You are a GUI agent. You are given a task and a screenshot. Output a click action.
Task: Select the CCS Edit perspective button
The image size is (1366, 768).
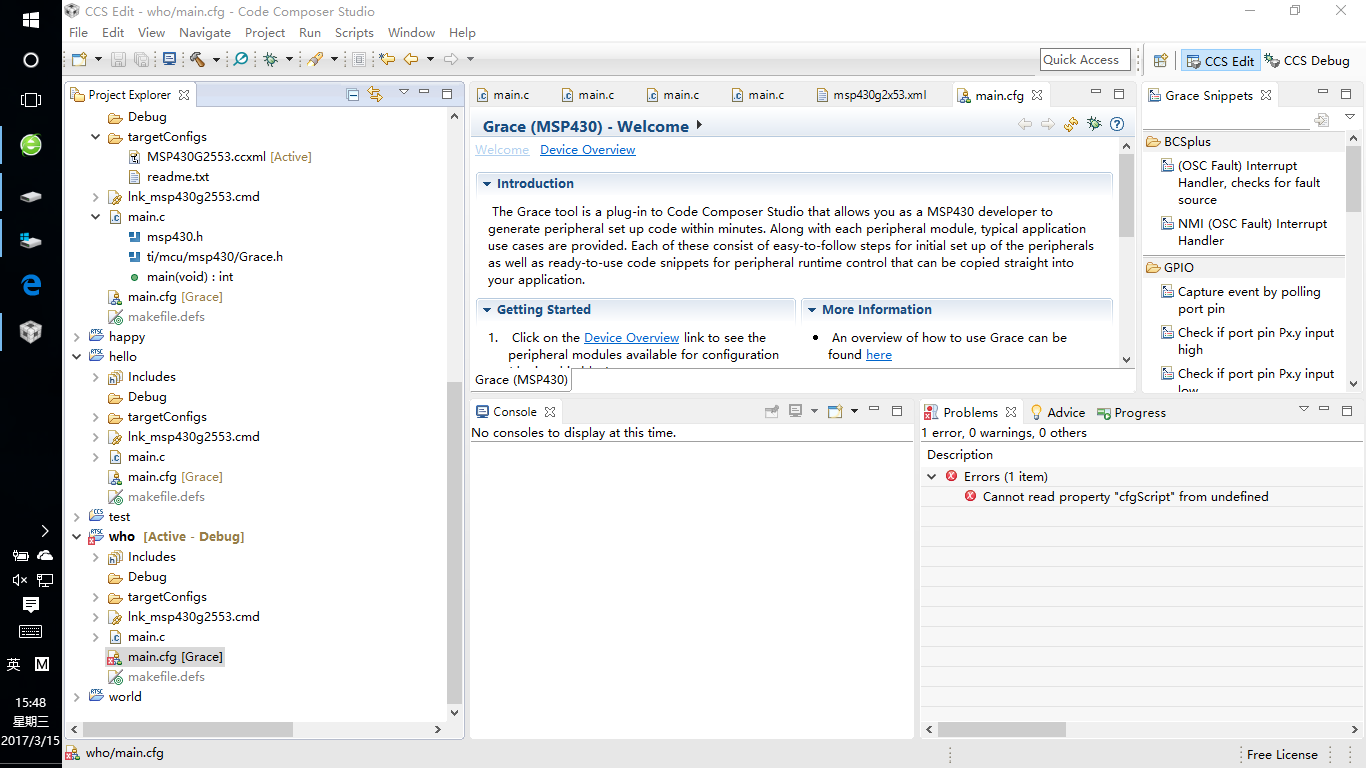point(1220,61)
